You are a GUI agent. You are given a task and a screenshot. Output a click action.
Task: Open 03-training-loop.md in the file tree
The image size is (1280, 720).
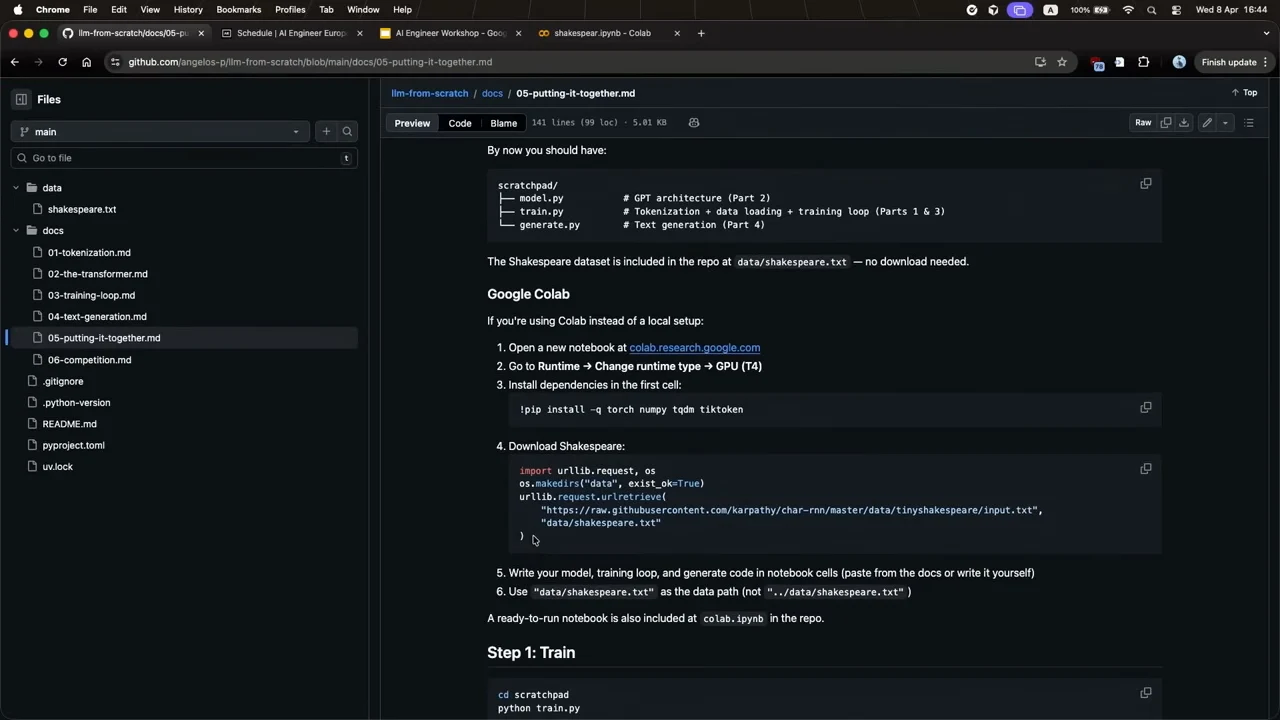[91, 295]
